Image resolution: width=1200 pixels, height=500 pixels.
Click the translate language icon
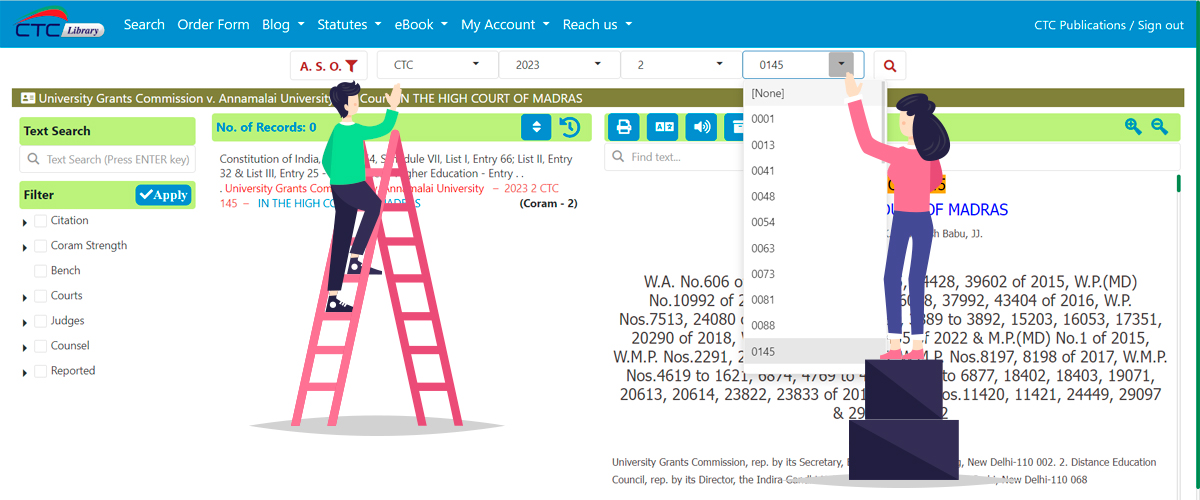662,127
